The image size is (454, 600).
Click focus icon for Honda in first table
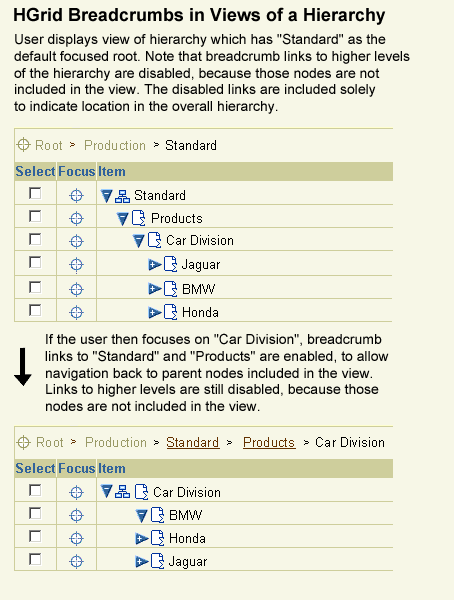(x=76, y=312)
